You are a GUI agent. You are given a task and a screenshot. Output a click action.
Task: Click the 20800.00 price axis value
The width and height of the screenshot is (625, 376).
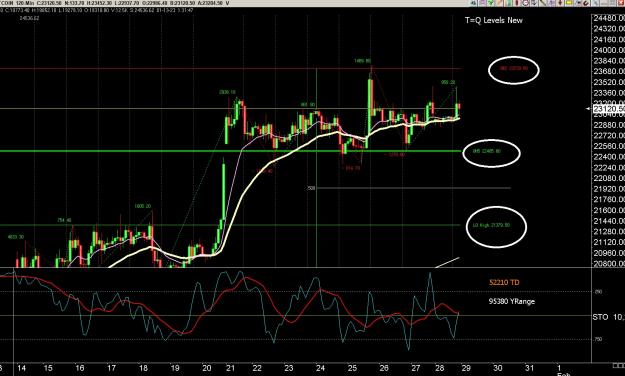coord(609,264)
